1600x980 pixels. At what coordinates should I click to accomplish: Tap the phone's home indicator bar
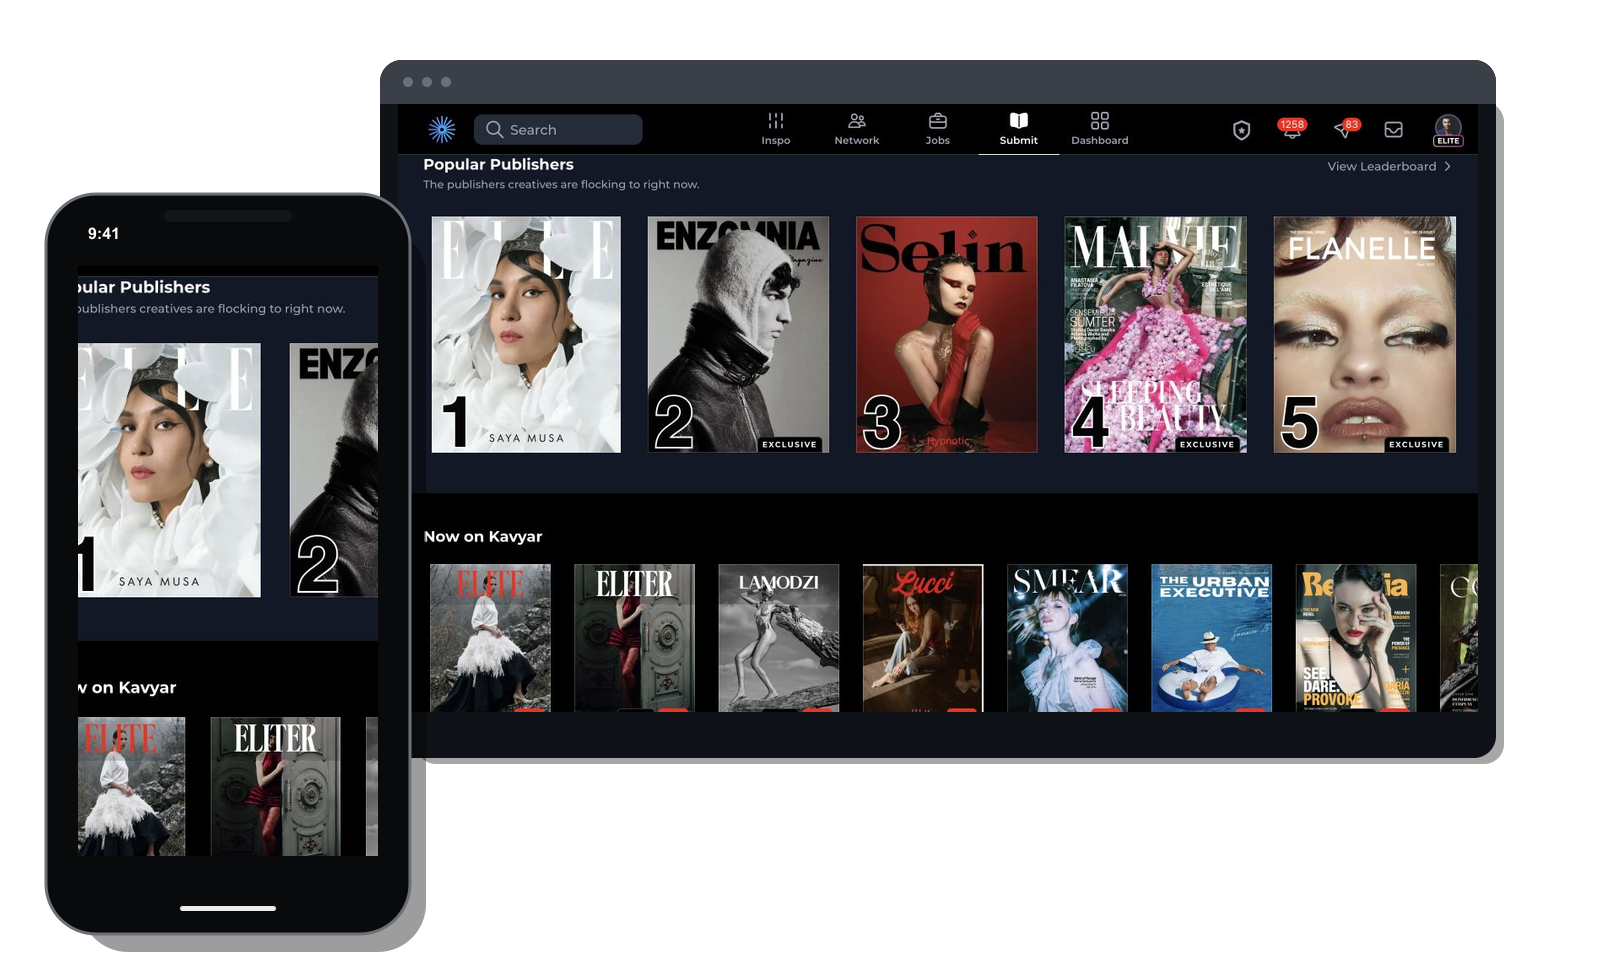228,908
